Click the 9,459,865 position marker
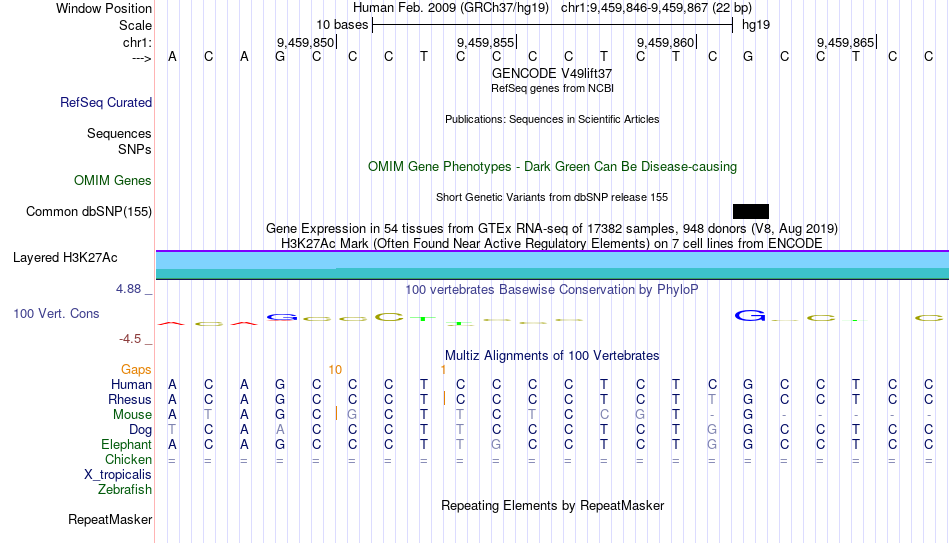Screen dimensions: 950x543 [845, 42]
